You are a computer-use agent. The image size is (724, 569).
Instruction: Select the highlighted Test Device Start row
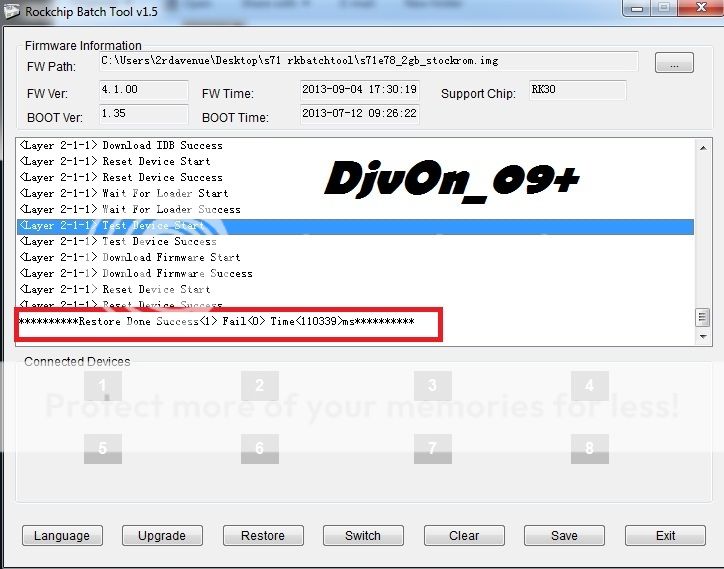click(355, 226)
